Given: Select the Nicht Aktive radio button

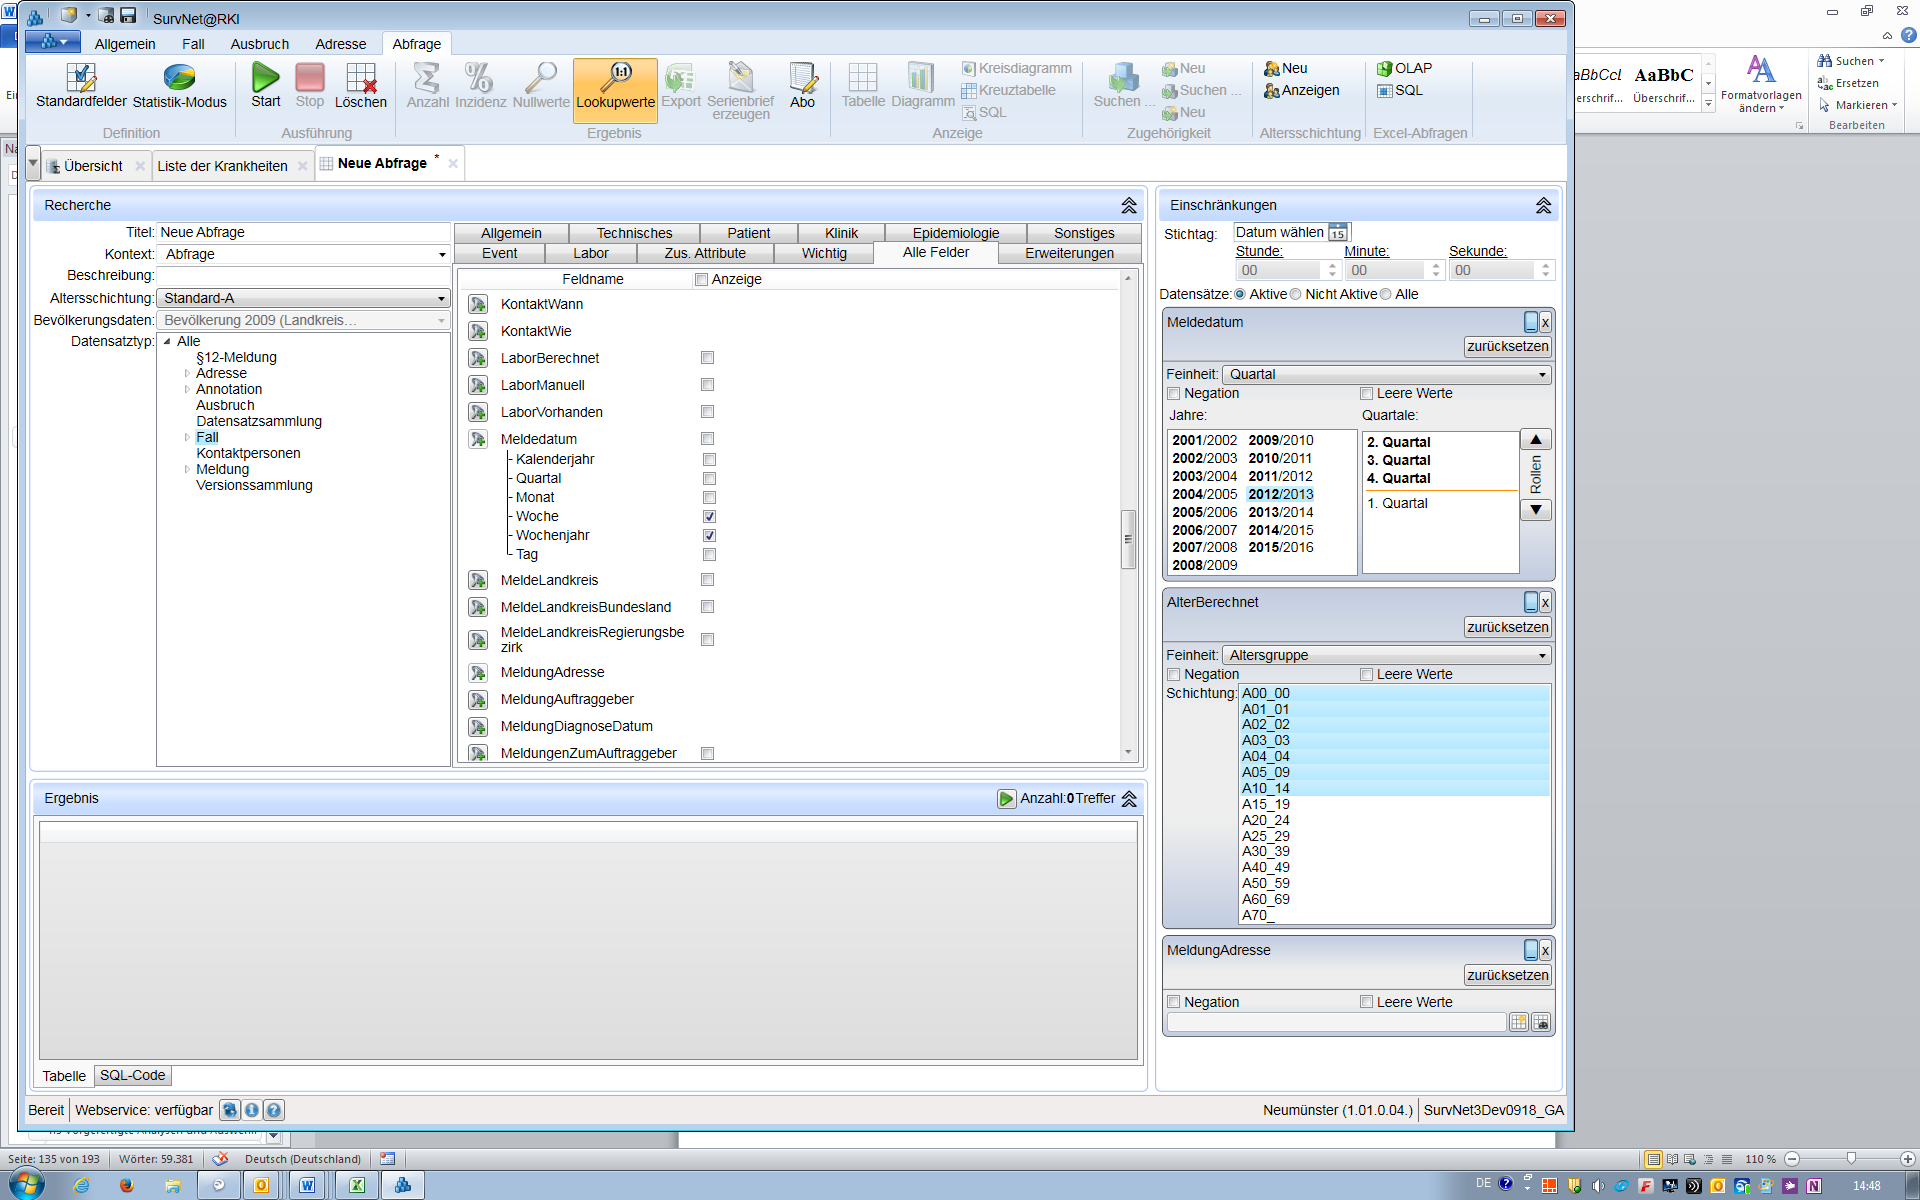Looking at the screenshot, I should (1296, 294).
